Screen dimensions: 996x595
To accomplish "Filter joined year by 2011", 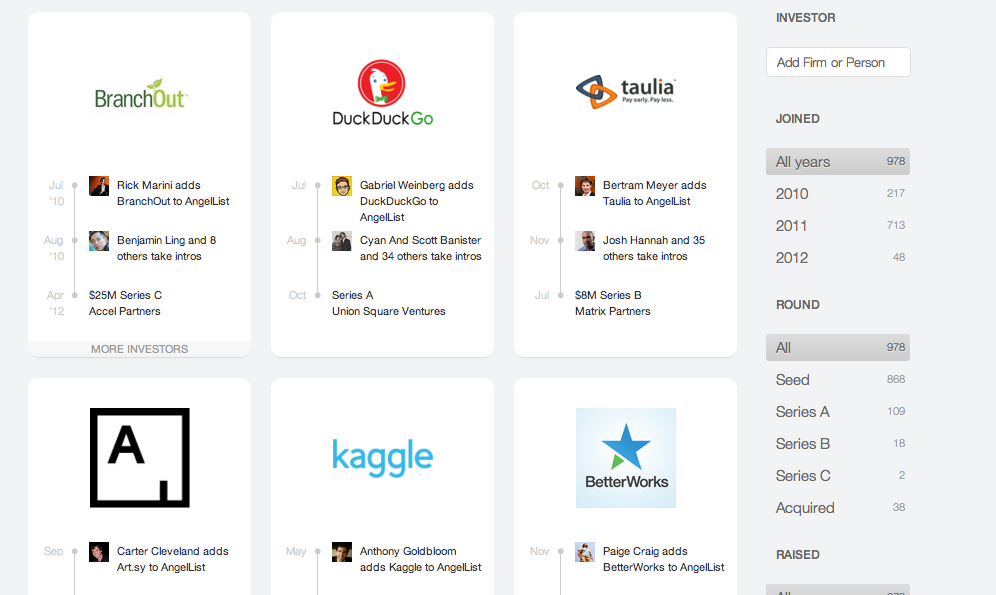I will coord(838,225).
